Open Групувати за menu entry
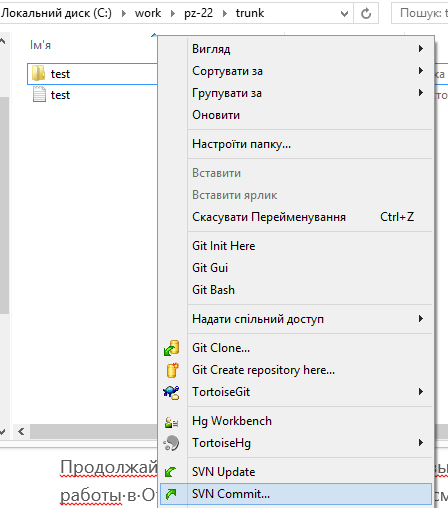448x508 pixels. point(227,93)
